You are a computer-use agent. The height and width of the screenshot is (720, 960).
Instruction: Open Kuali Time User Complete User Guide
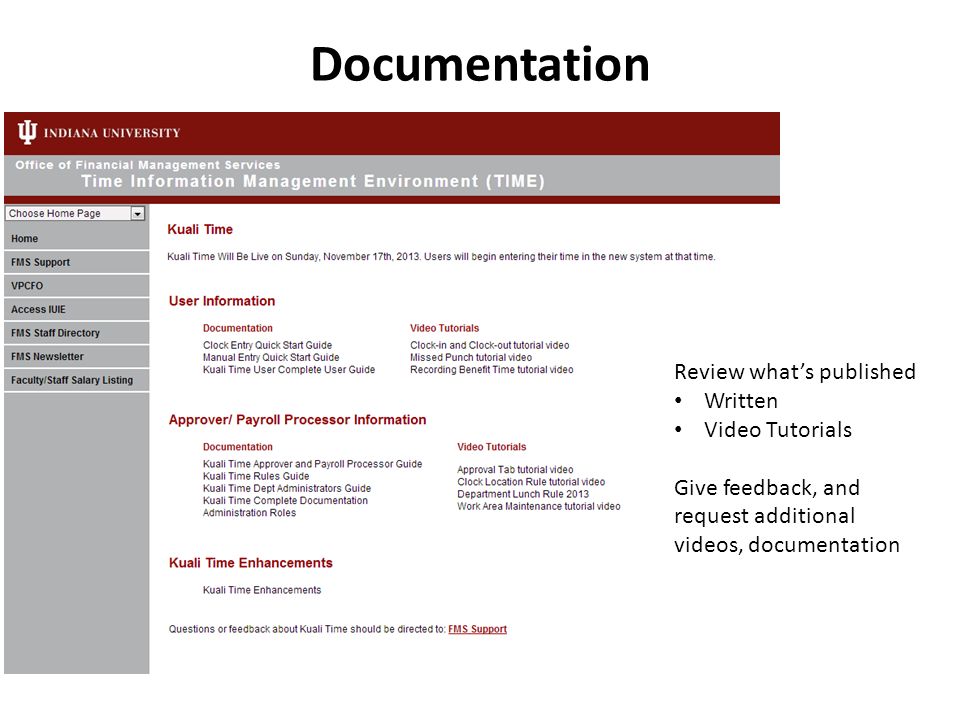coord(289,370)
